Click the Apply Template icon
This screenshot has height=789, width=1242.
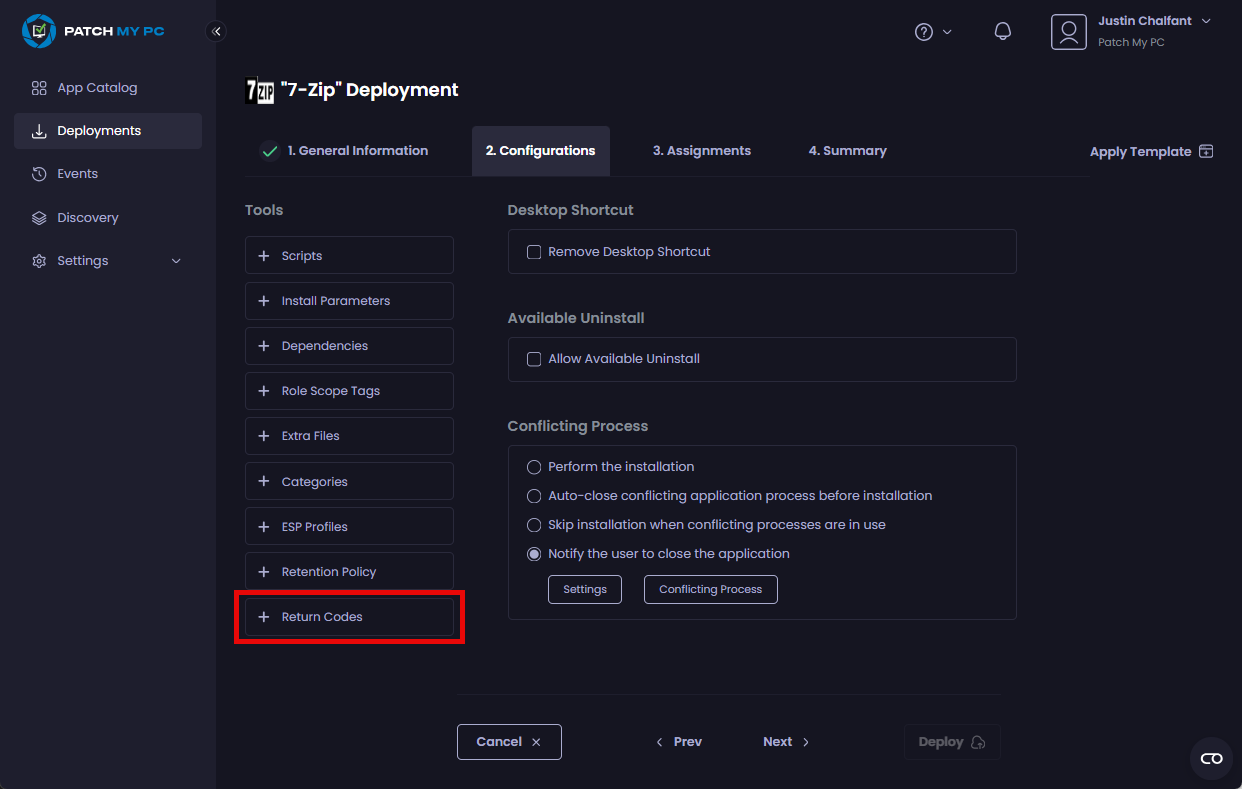[1206, 152]
